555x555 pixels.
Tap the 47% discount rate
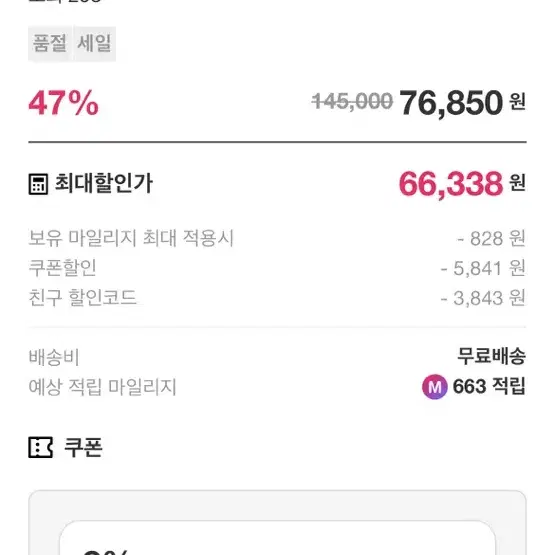point(63,103)
